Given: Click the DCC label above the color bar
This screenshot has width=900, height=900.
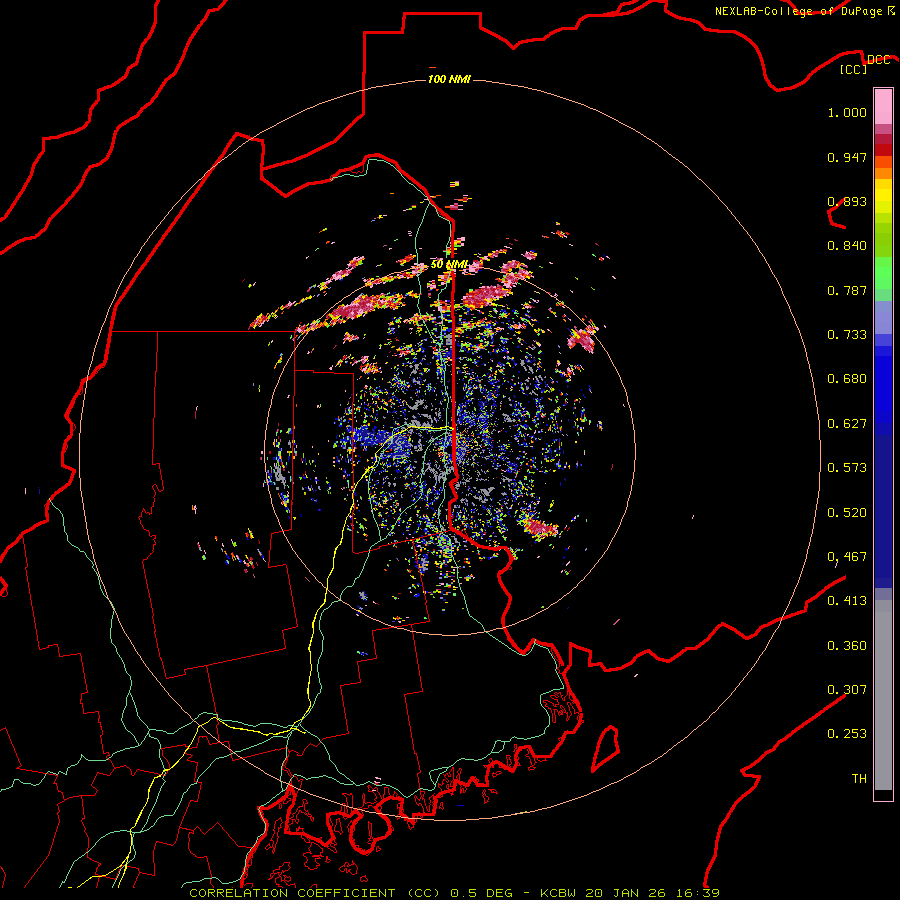Looking at the screenshot, I should pos(878,60).
